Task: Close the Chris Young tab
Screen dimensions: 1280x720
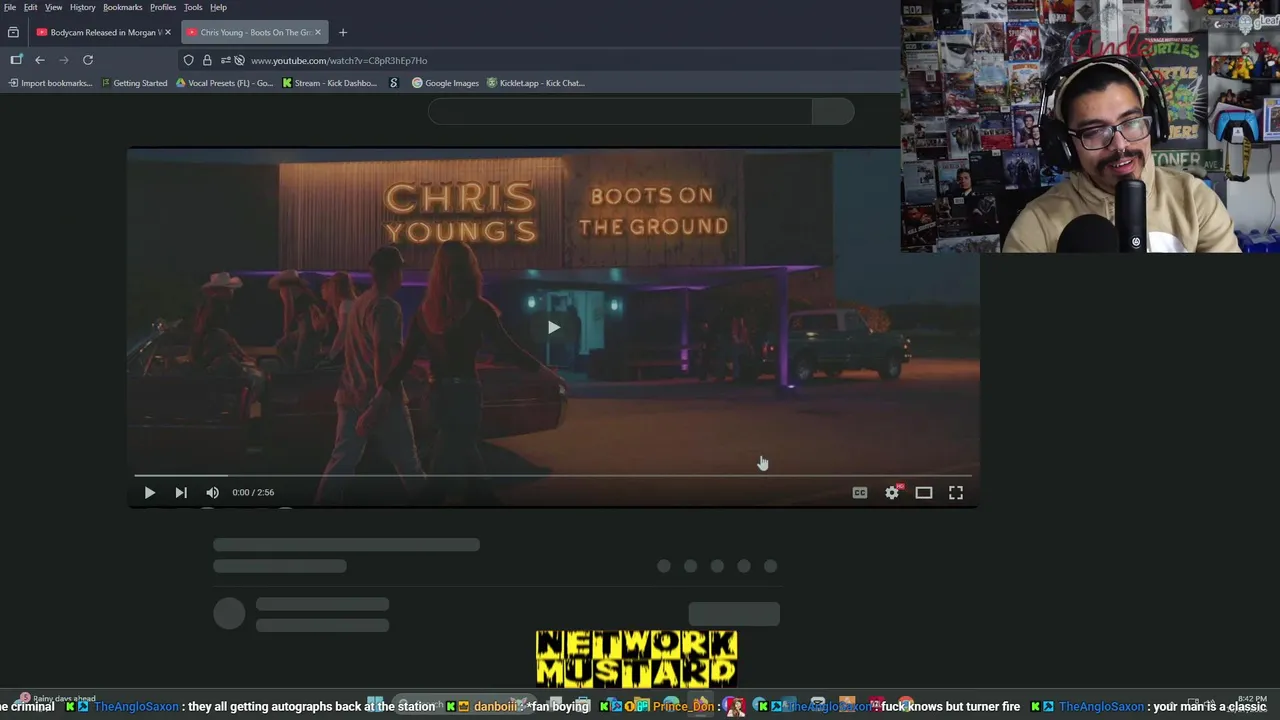Action: pos(318,32)
